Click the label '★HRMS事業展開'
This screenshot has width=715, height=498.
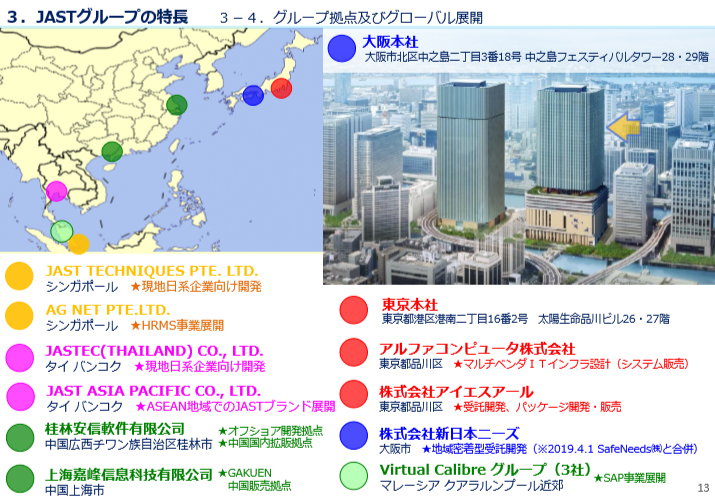[x=177, y=325]
